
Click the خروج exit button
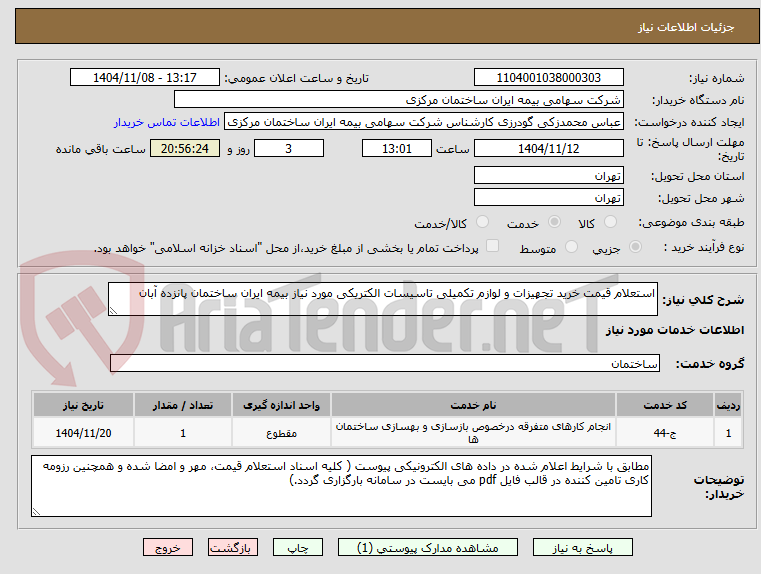(x=167, y=547)
